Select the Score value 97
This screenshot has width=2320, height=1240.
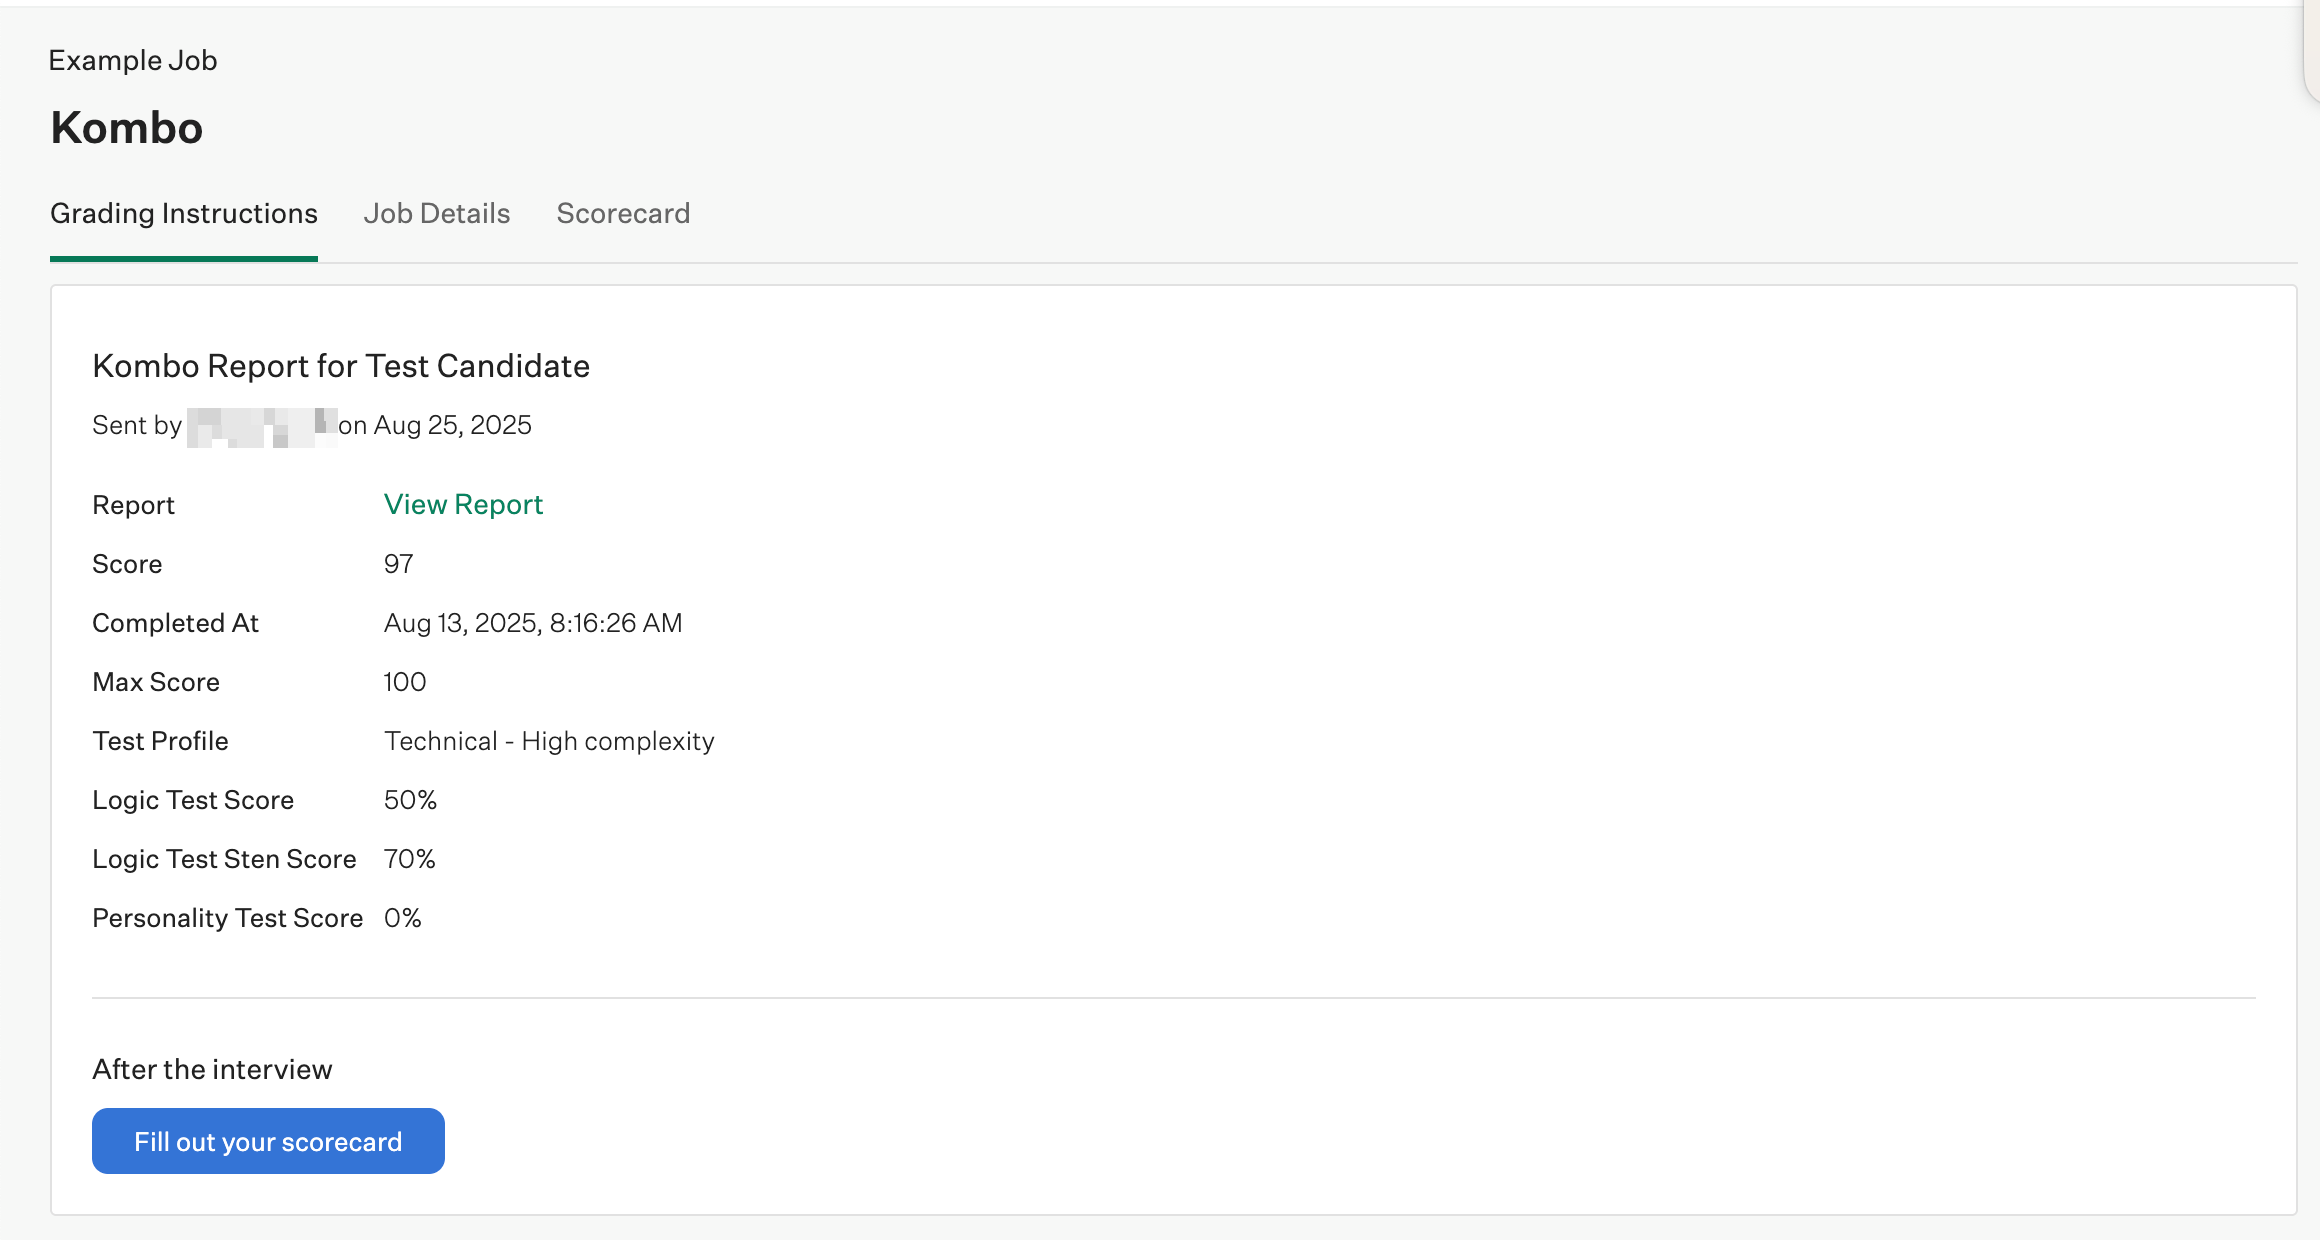click(398, 564)
